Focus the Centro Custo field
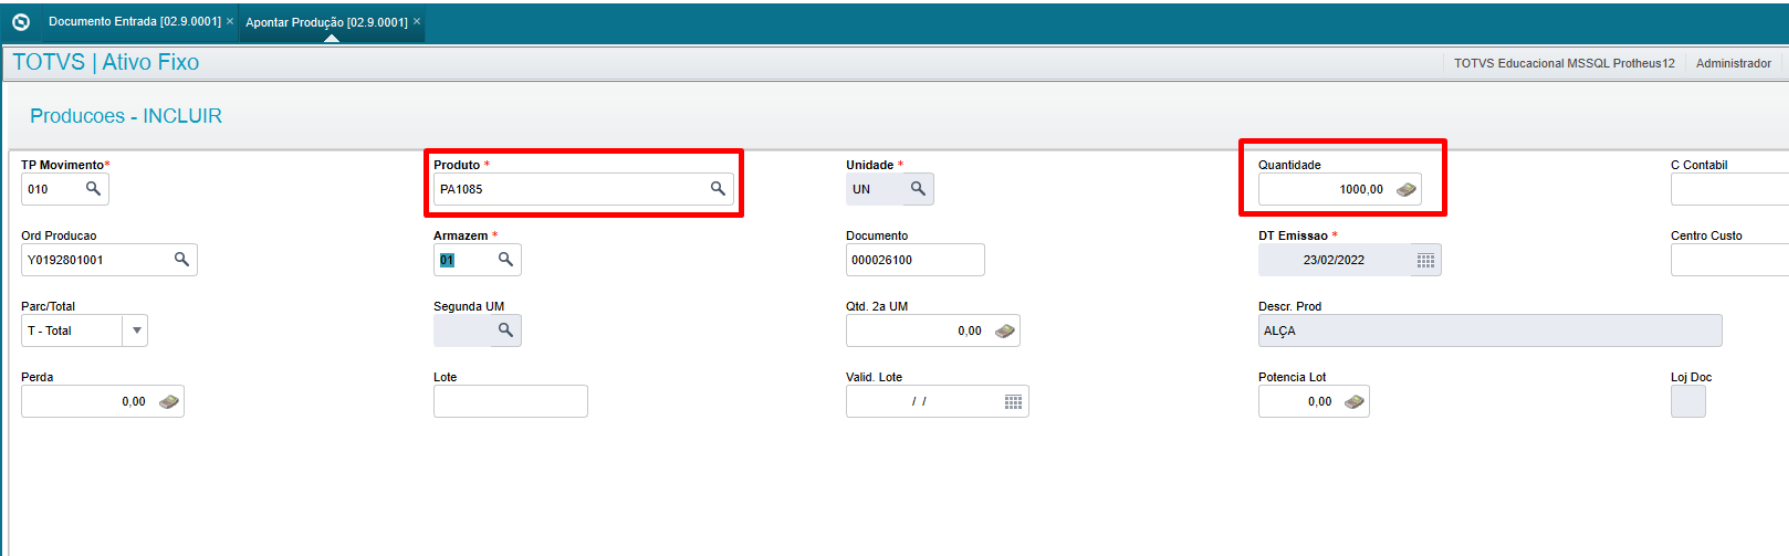Screen dimensions: 1789x556 [1729, 260]
